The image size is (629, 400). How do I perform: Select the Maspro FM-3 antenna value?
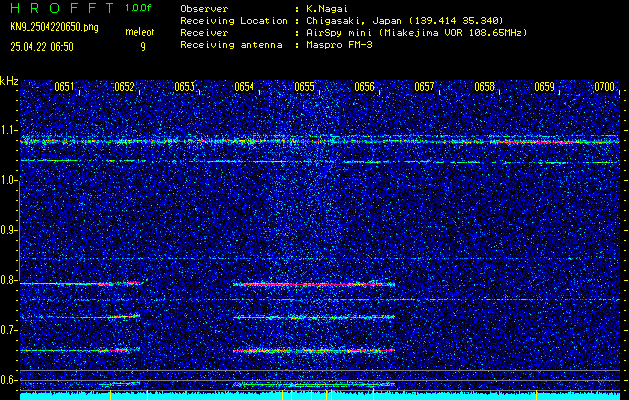pyautogui.click(x=339, y=45)
